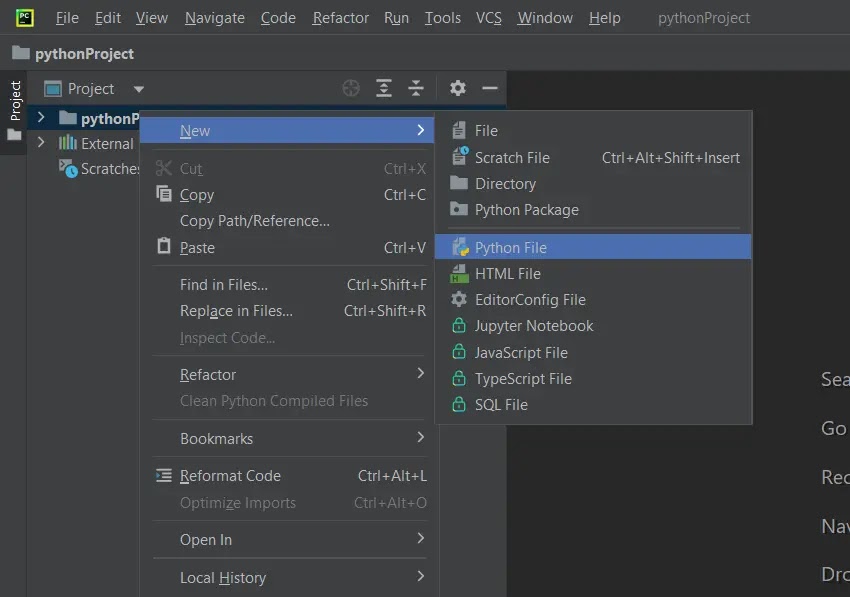Click the Project view window icon

53,88
